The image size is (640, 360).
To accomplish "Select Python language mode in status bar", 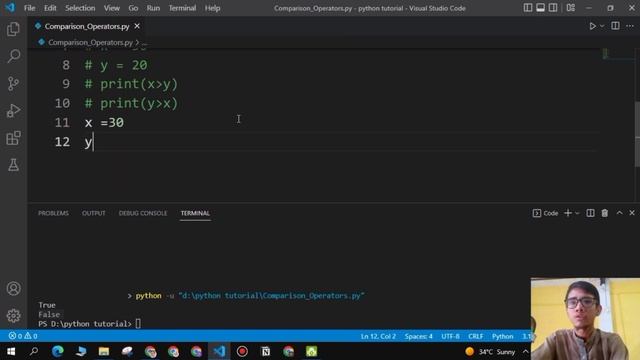I will coord(502,336).
